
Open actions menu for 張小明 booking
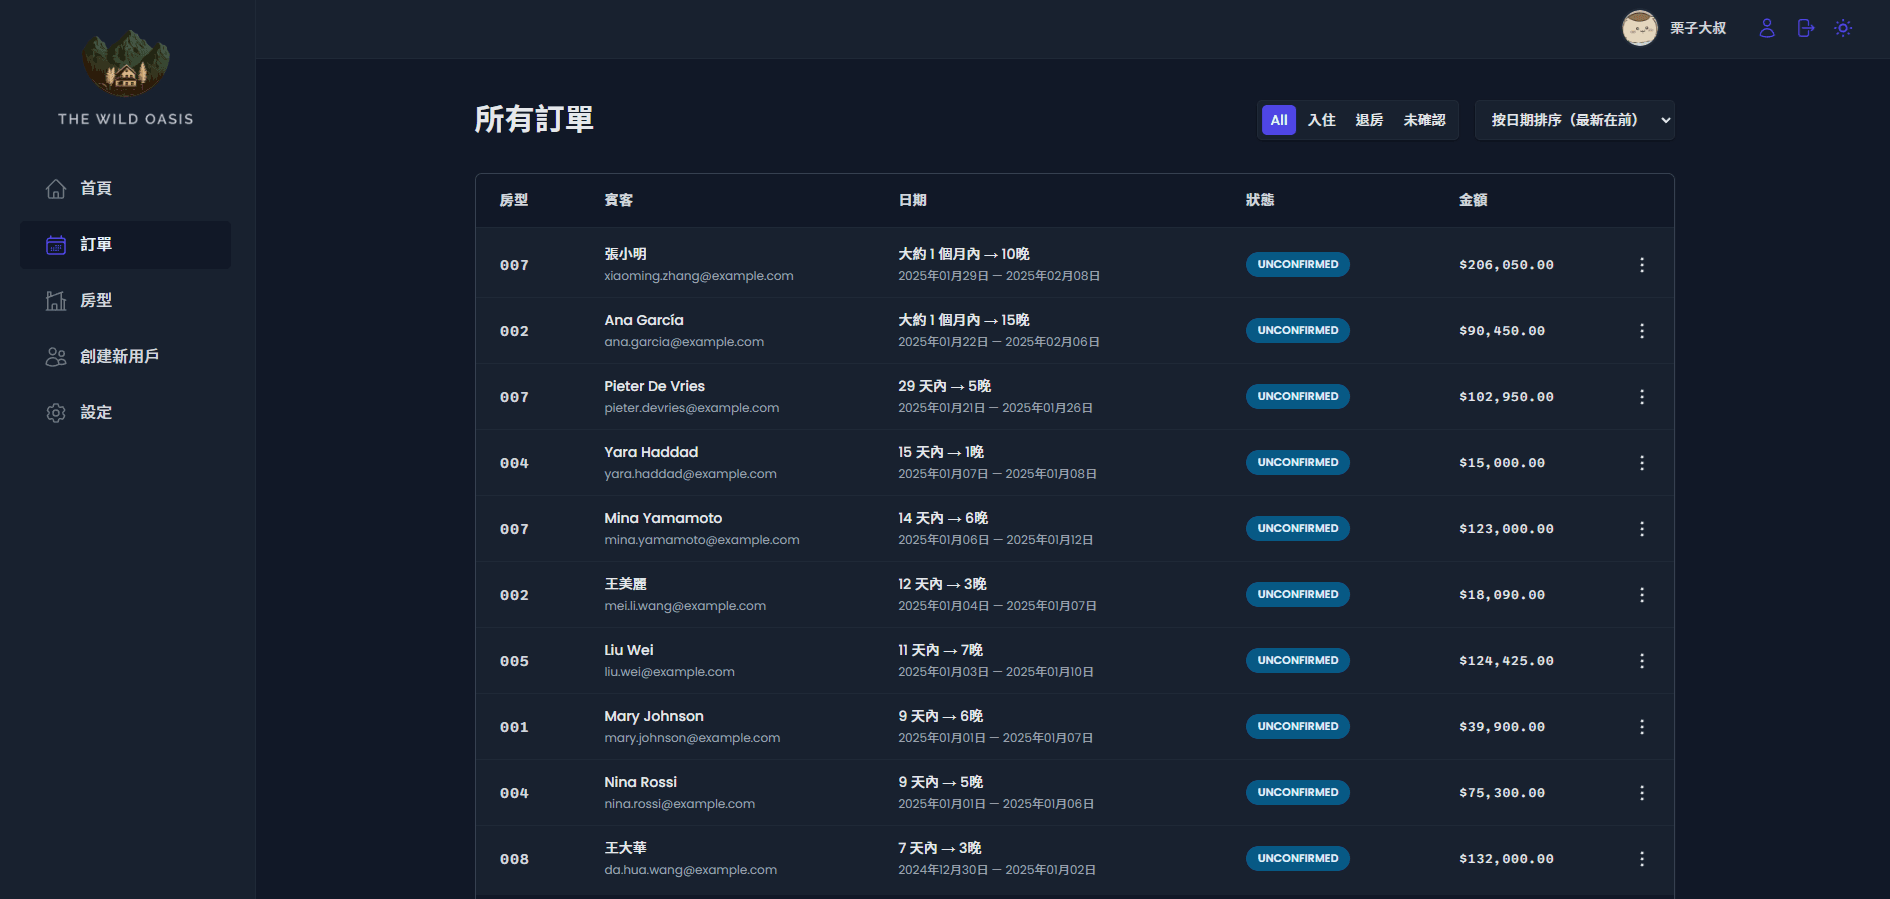(x=1641, y=265)
